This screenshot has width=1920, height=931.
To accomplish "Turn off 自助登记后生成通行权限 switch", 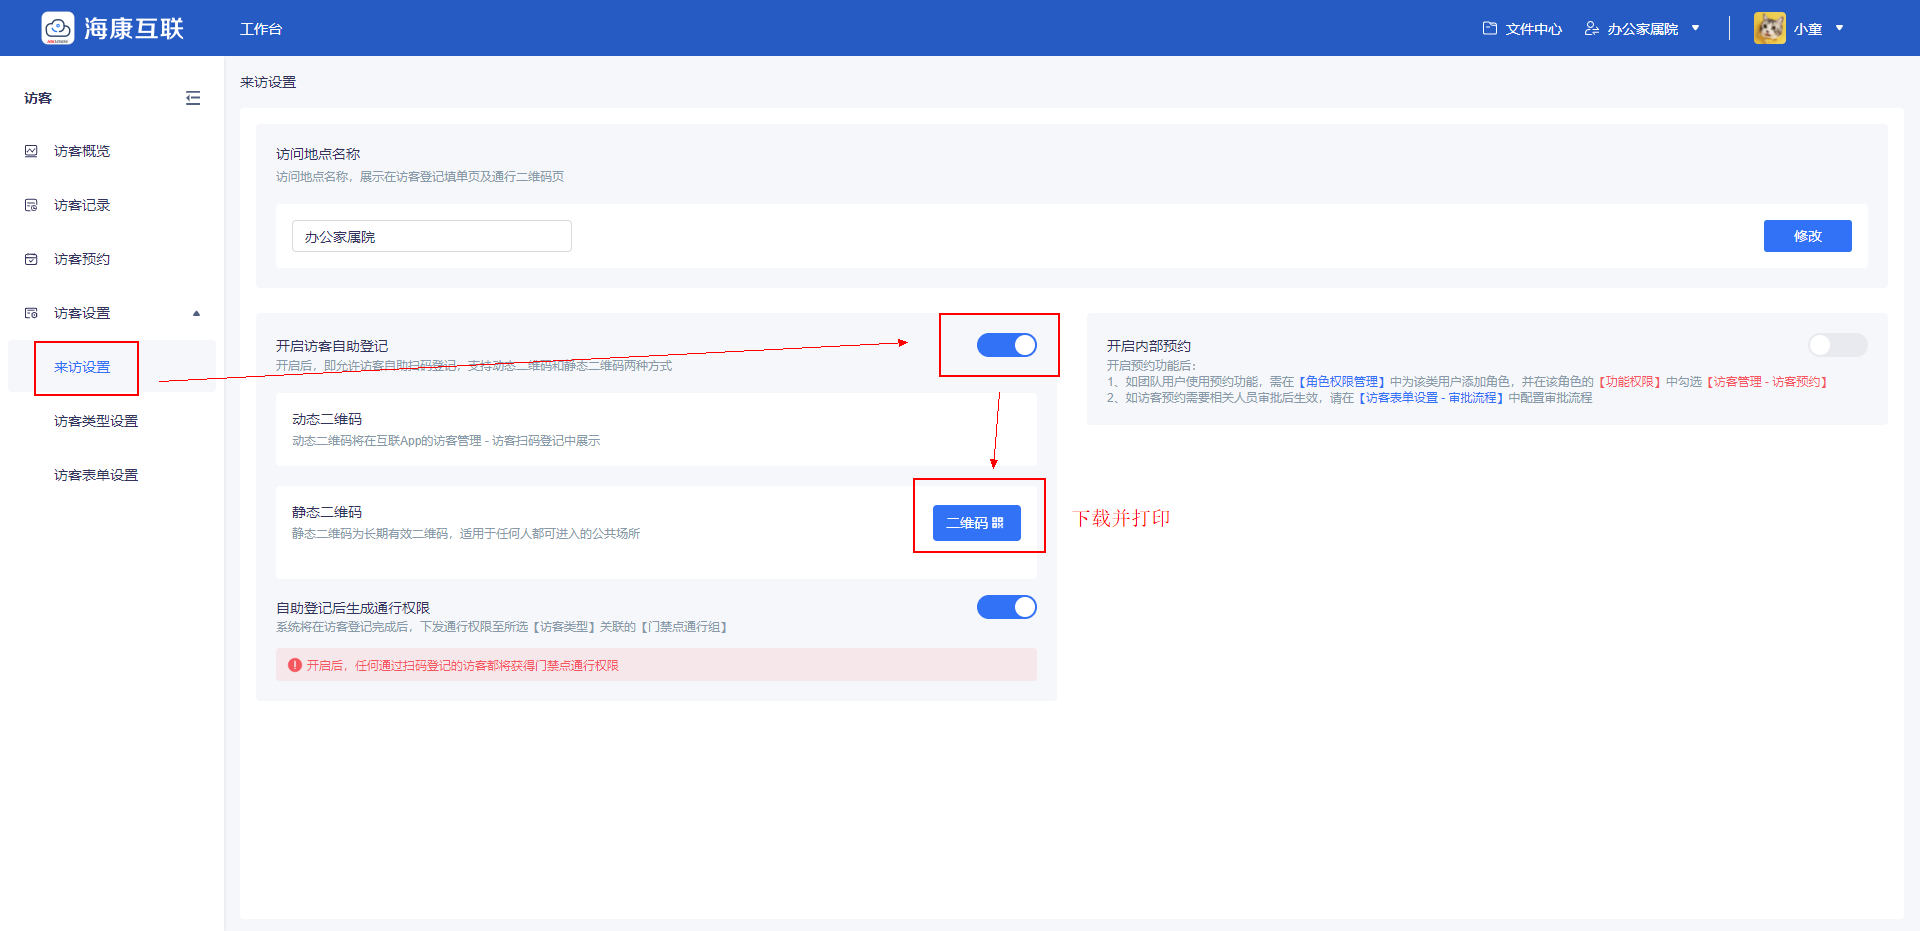I will click(1006, 607).
